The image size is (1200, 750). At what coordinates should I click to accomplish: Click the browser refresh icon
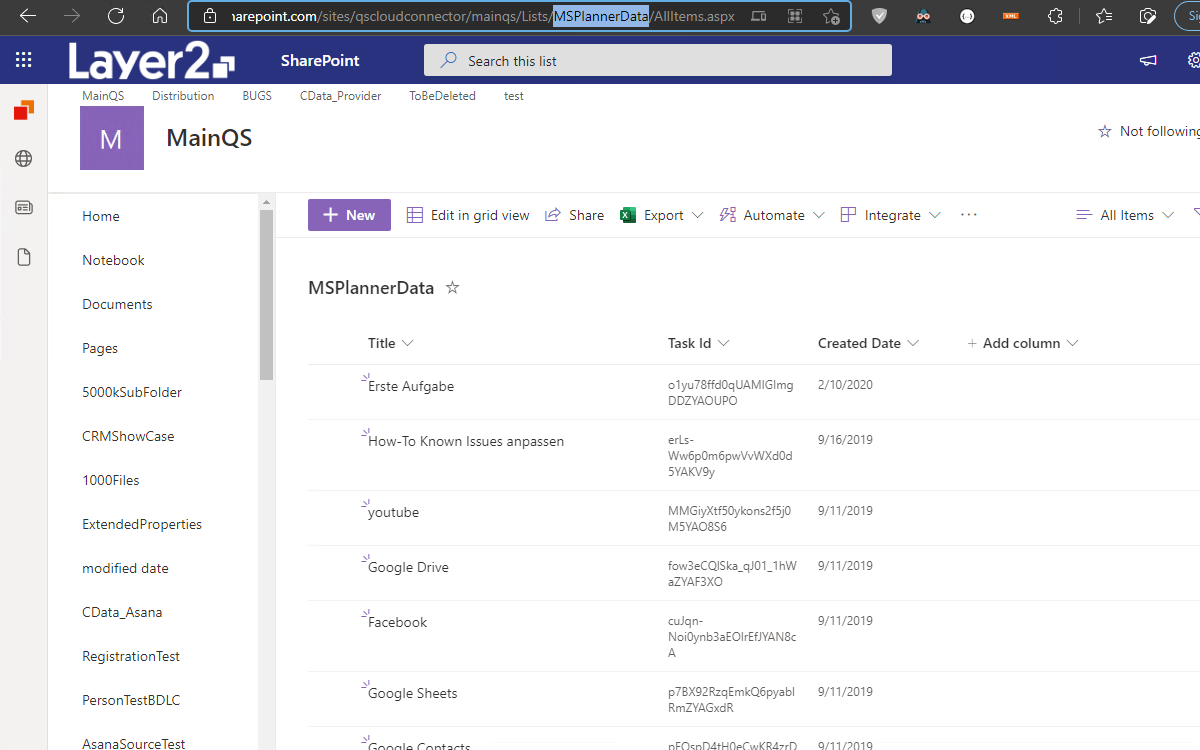click(116, 16)
